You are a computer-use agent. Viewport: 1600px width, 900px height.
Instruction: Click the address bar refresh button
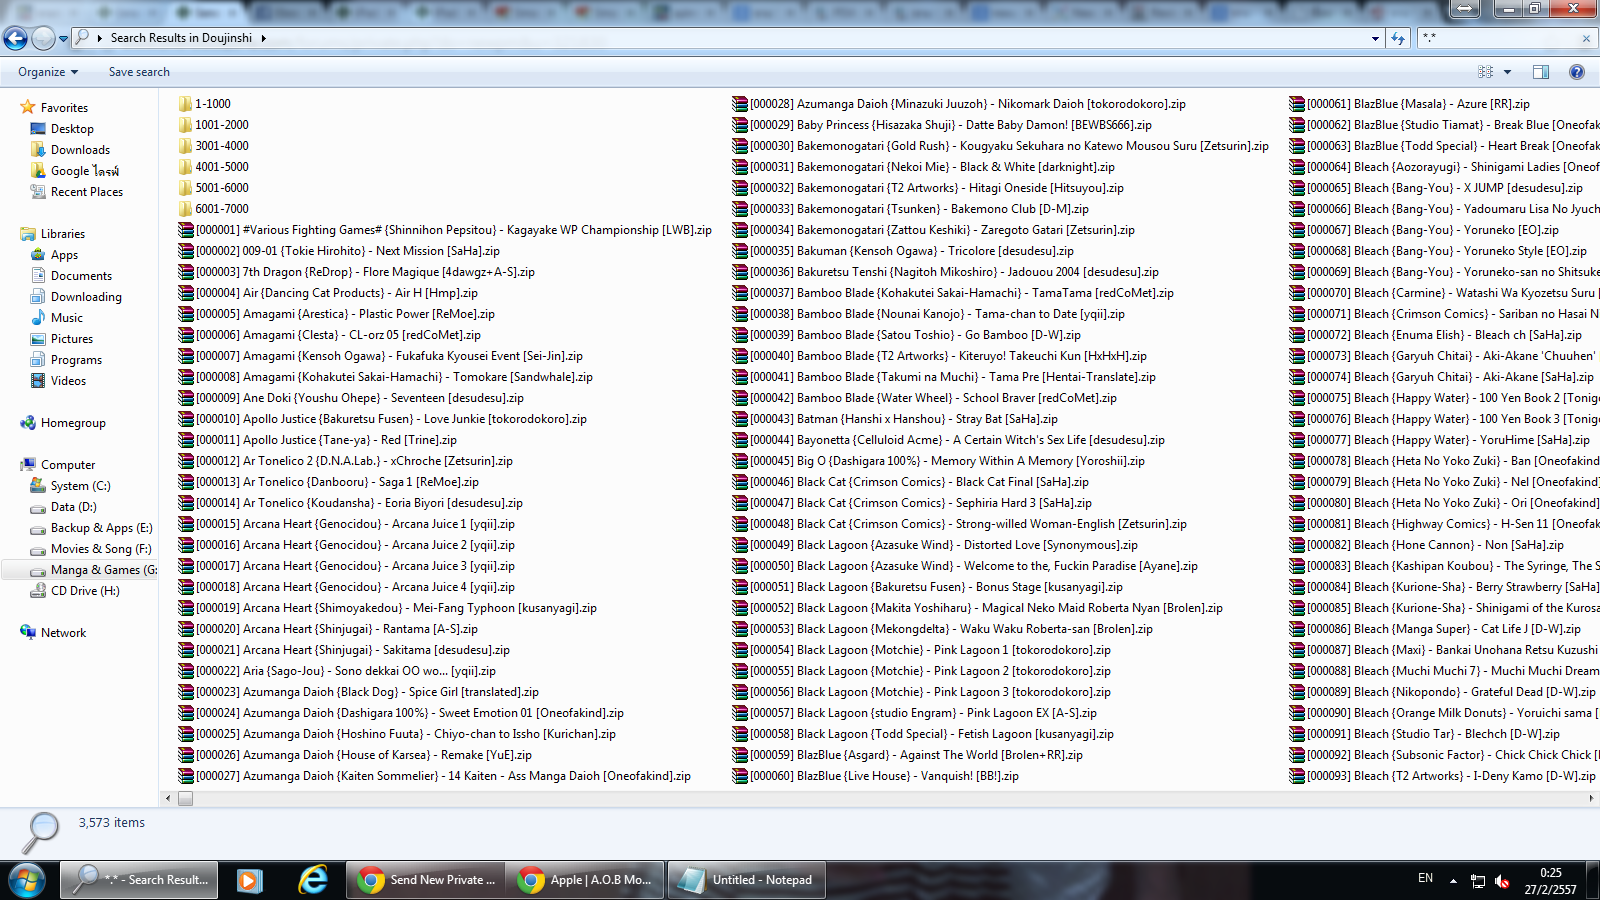point(1398,38)
